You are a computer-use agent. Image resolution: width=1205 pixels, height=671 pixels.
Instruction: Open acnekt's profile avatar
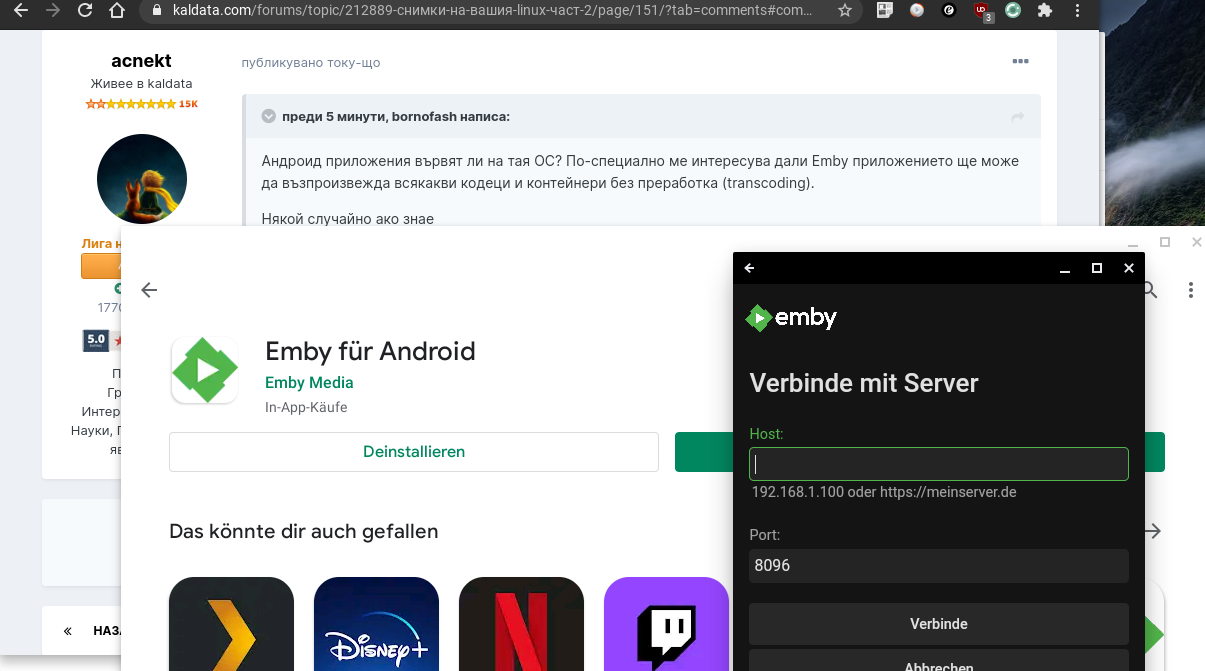[x=142, y=180]
